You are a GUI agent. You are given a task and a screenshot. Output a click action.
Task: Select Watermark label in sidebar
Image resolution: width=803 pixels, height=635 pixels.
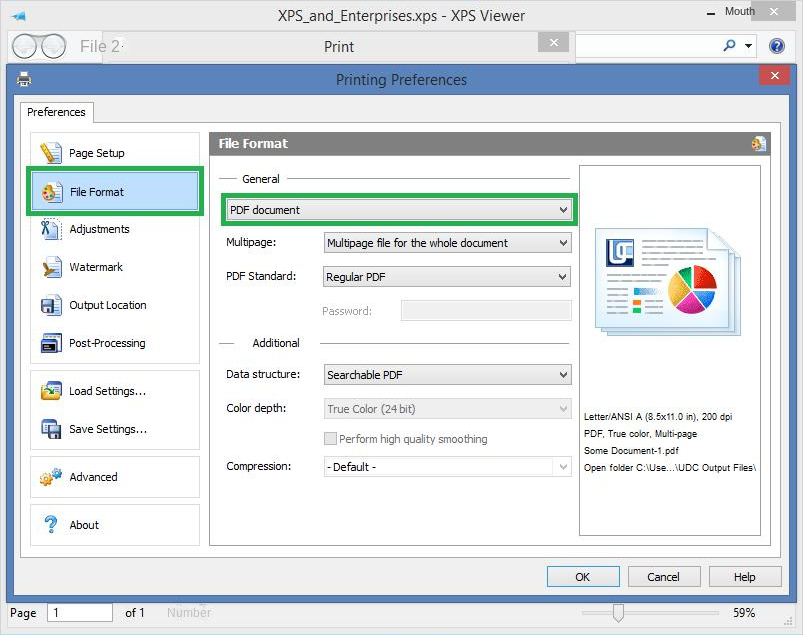point(96,267)
